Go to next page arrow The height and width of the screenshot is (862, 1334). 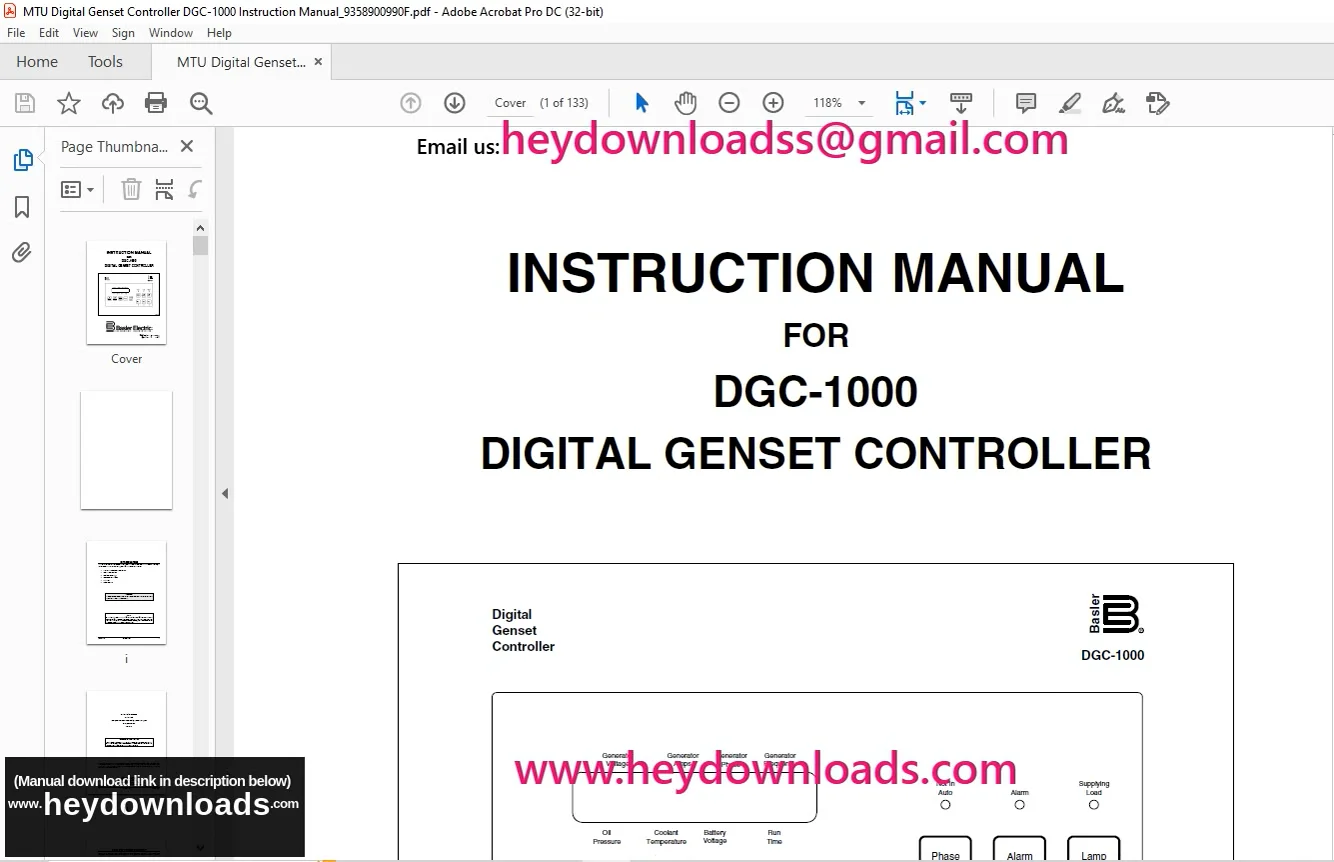tap(454, 103)
